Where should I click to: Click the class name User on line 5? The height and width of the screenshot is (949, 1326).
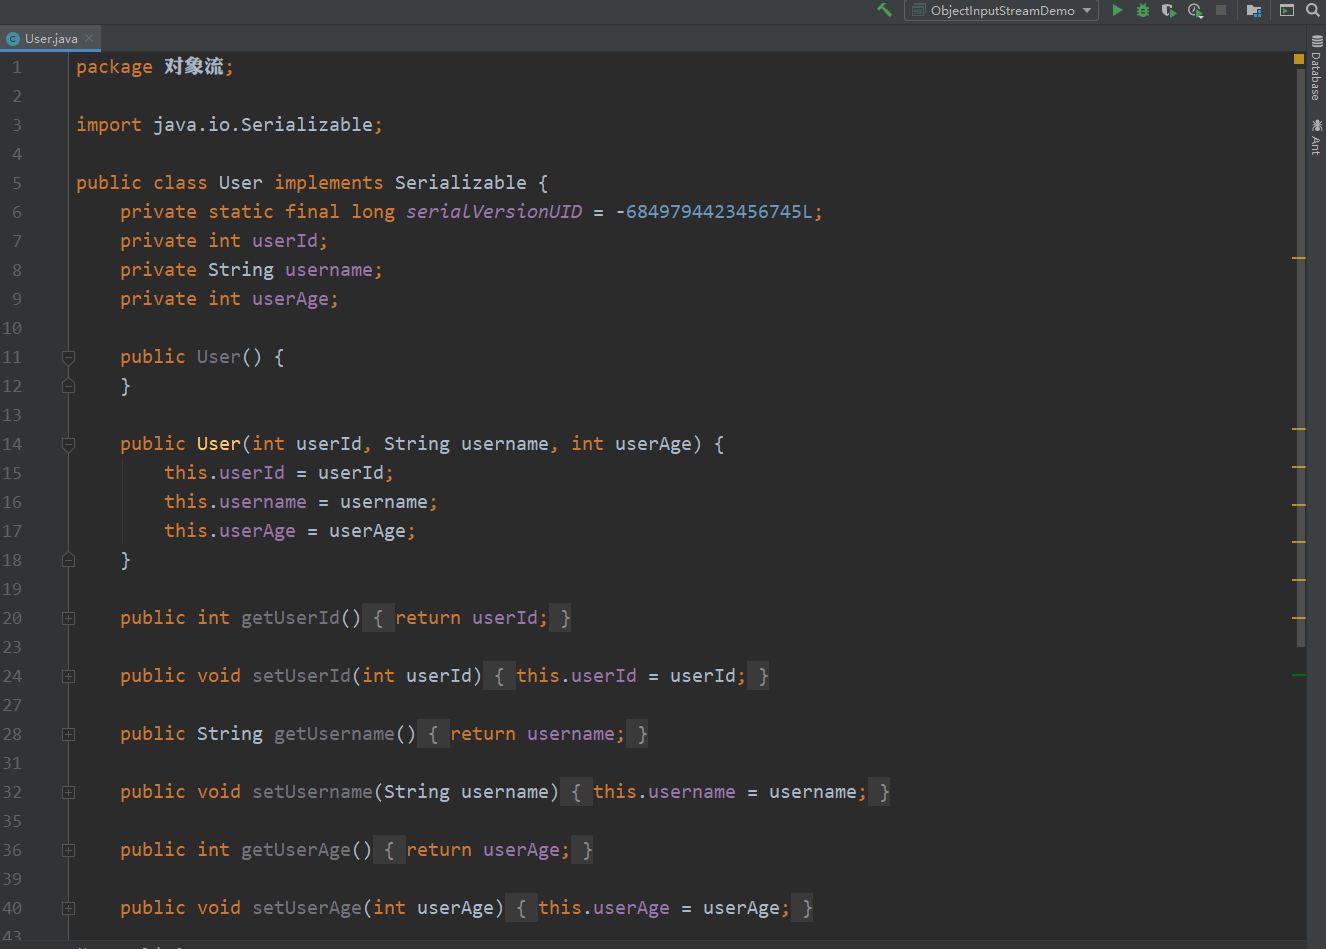pyautogui.click(x=241, y=183)
